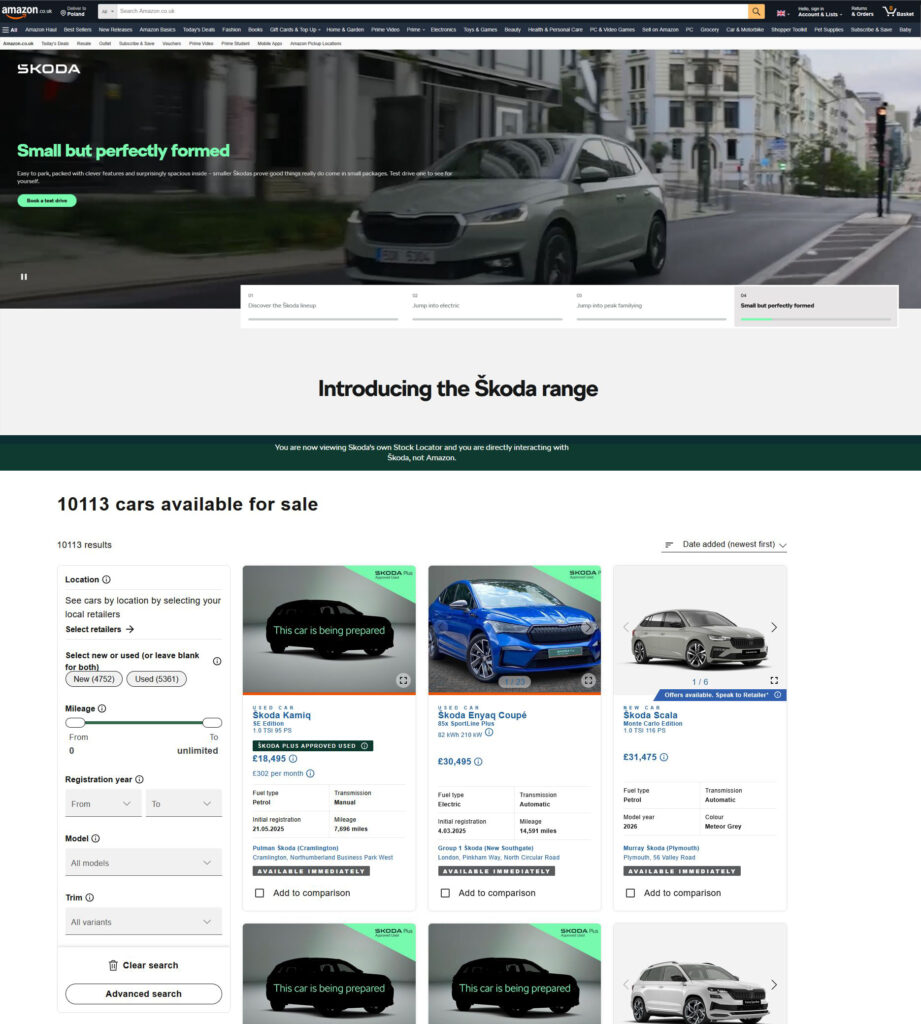Expand Skoda Scala image to fullscreen
Image resolution: width=921 pixels, height=1024 pixels.
(x=774, y=680)
